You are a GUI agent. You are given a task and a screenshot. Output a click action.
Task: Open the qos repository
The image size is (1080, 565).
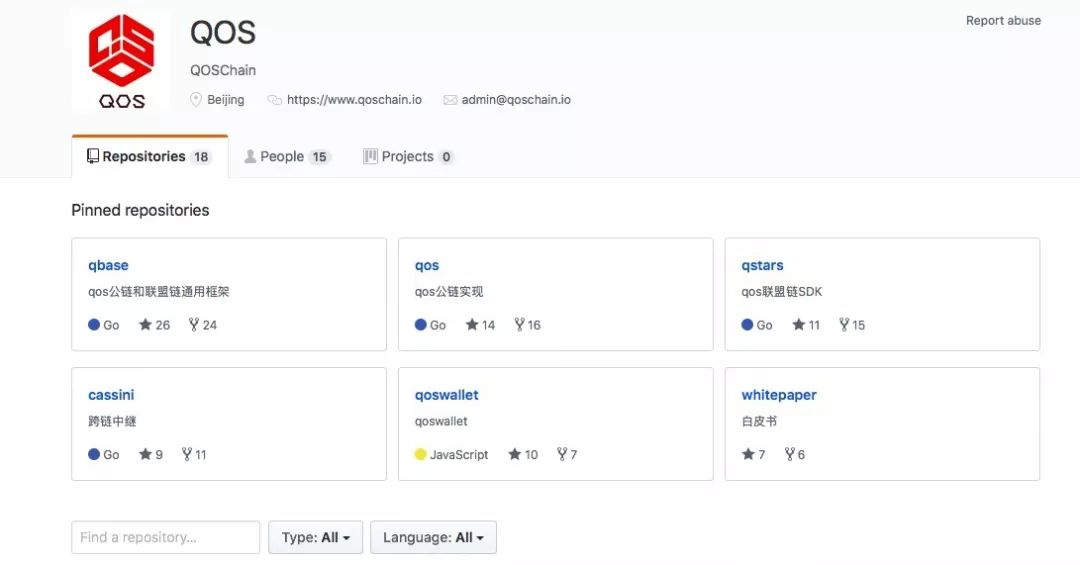[426, 265]
